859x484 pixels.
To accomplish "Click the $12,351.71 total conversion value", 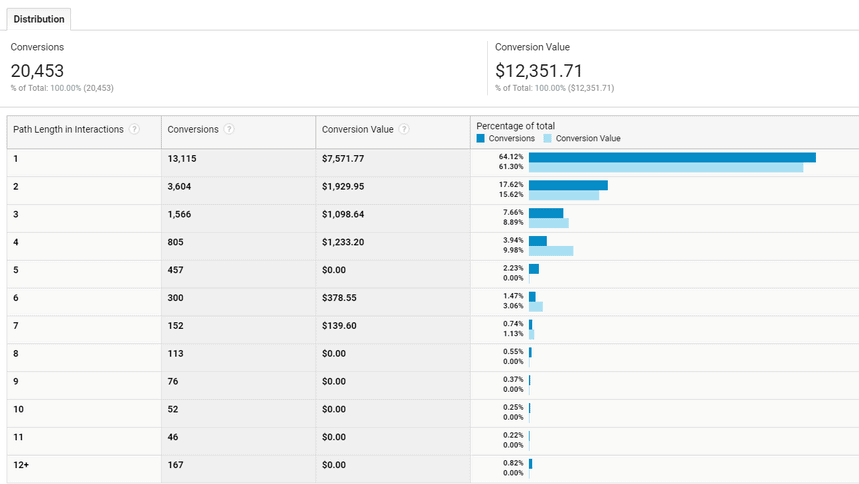I will [x=539, y=71].
